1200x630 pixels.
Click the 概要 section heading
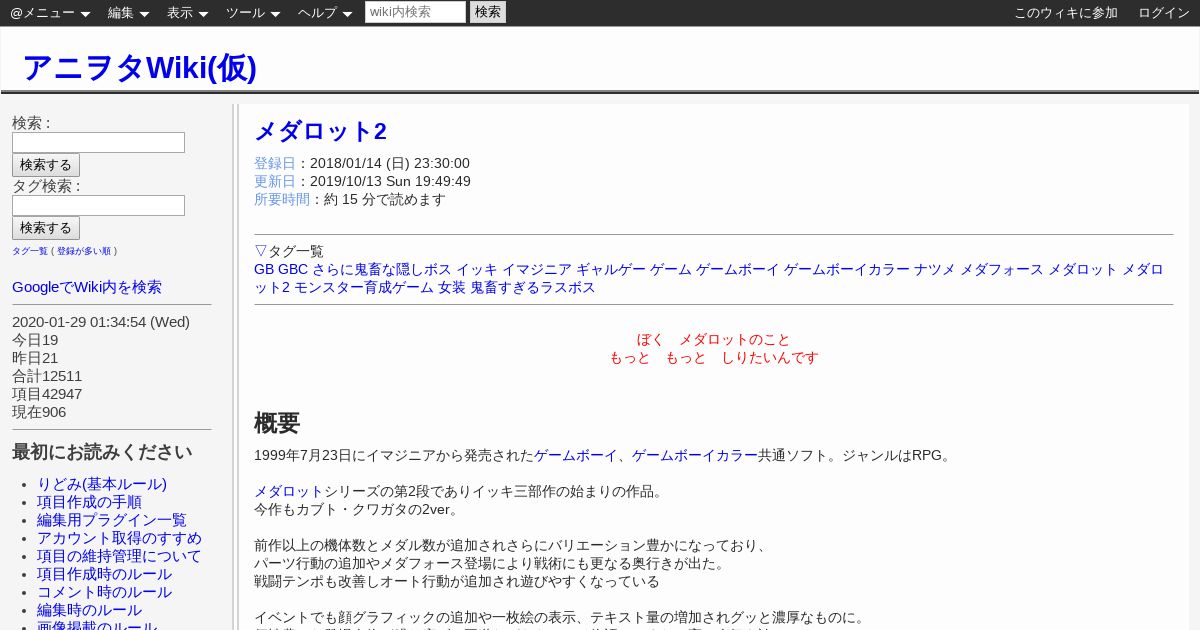277,423
